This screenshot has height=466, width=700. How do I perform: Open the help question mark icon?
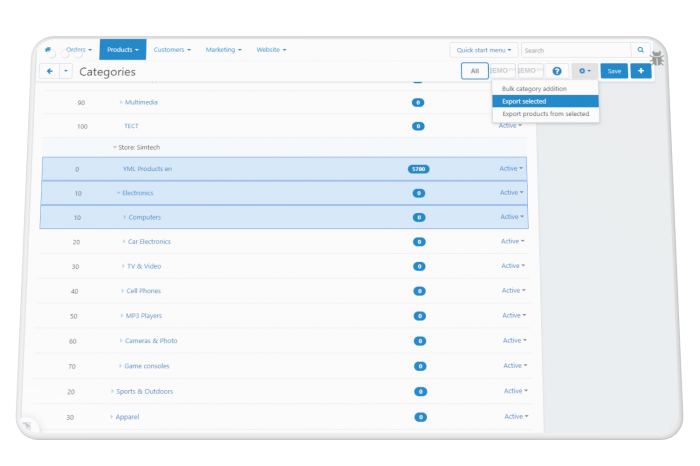tap(557, 71)
